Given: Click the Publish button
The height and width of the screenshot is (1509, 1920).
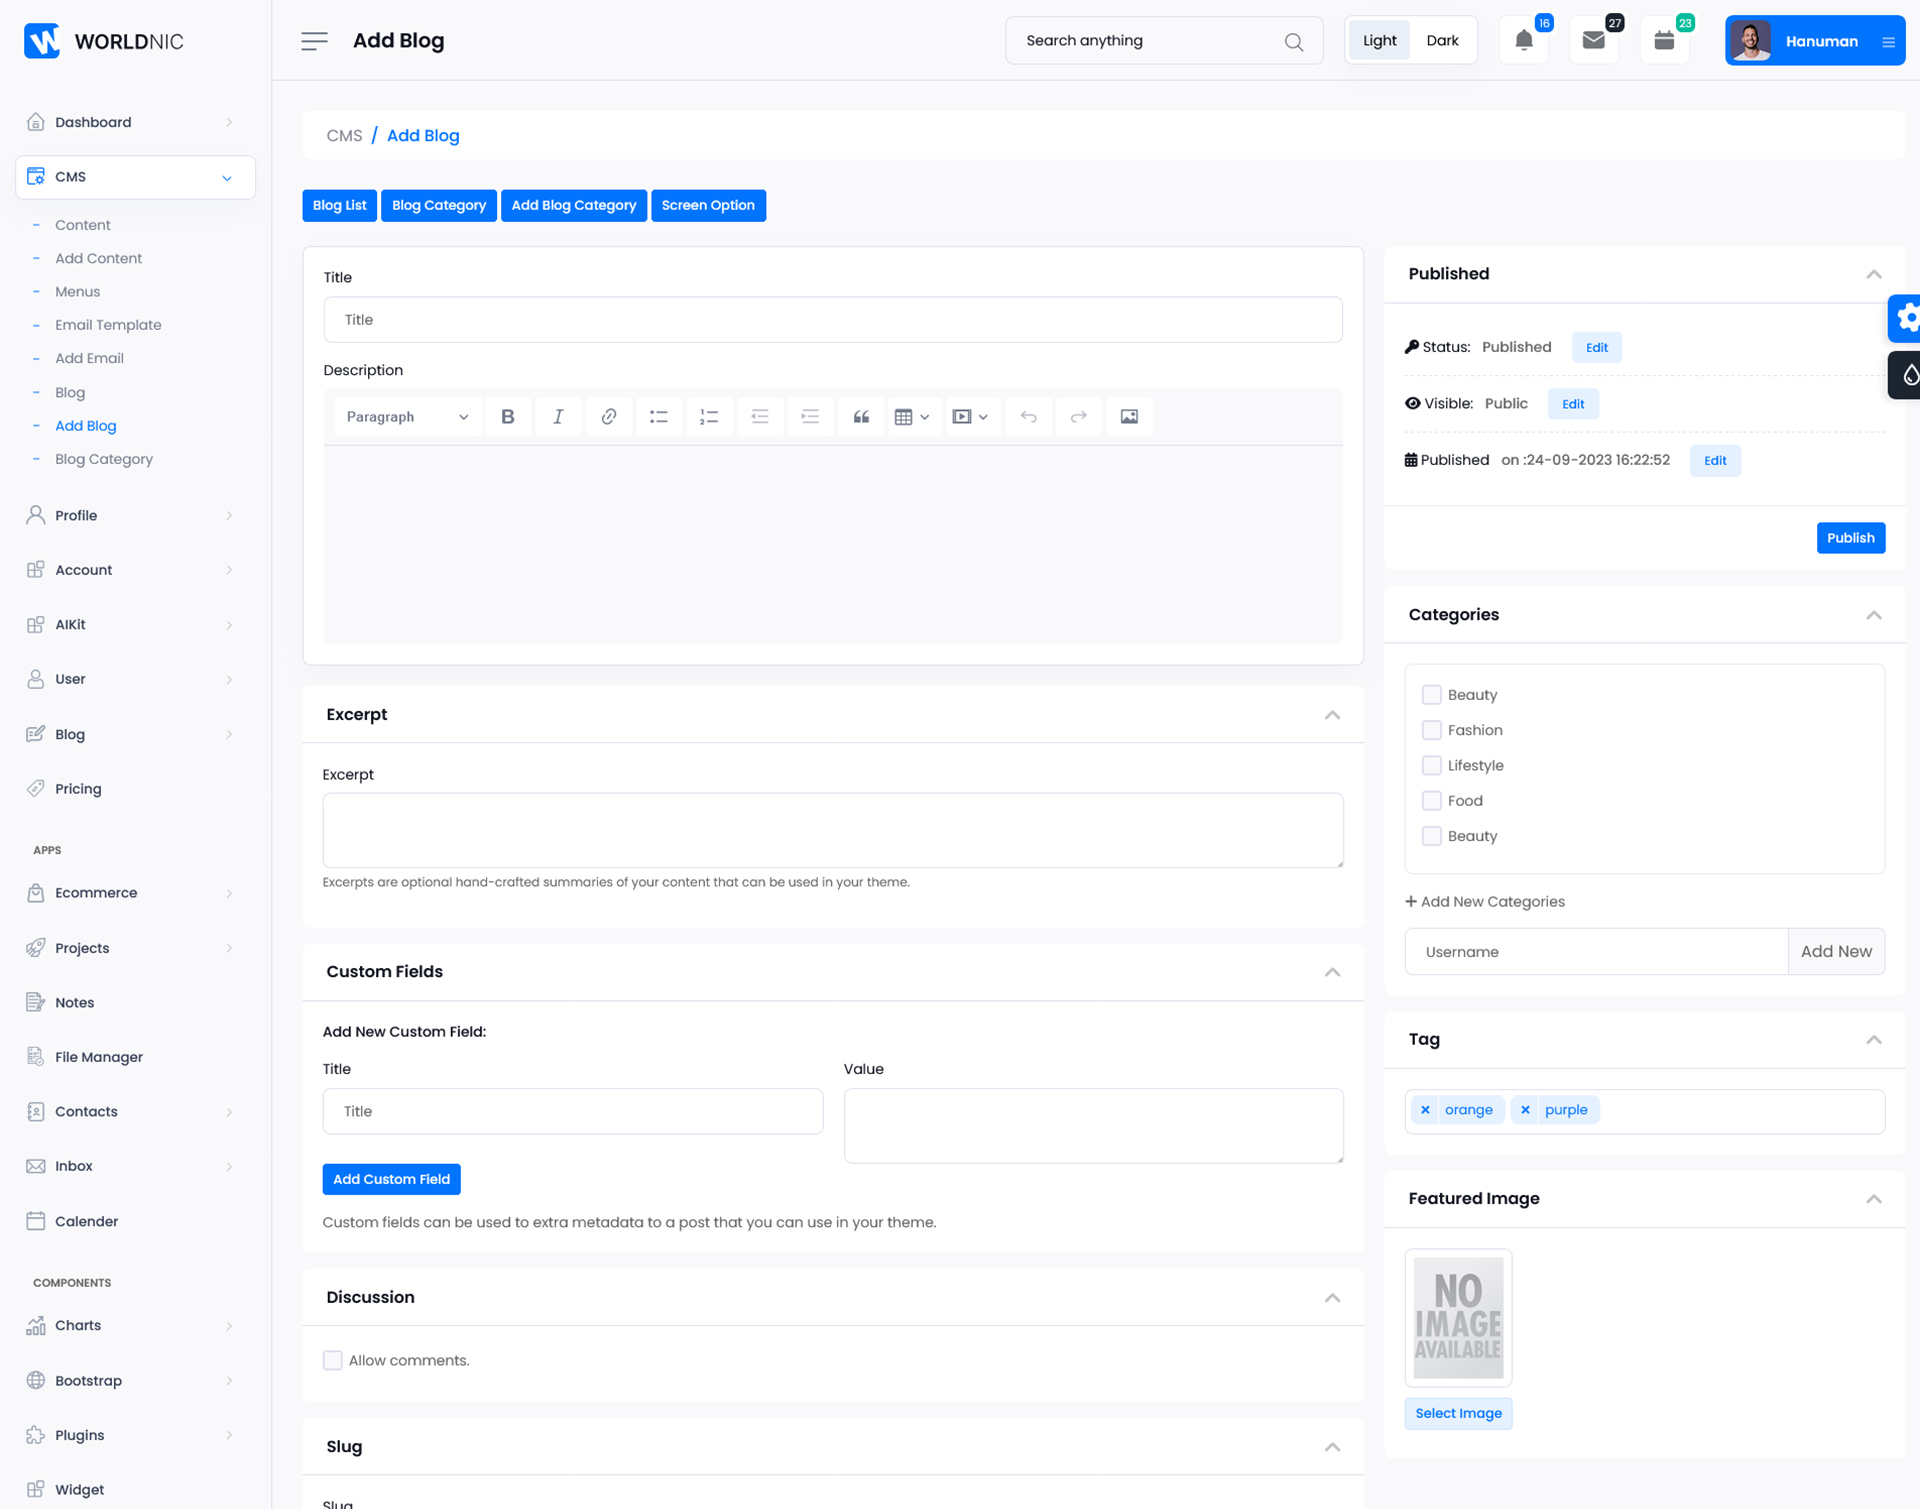Looking at the screenshot, I should pos(1850,538).
